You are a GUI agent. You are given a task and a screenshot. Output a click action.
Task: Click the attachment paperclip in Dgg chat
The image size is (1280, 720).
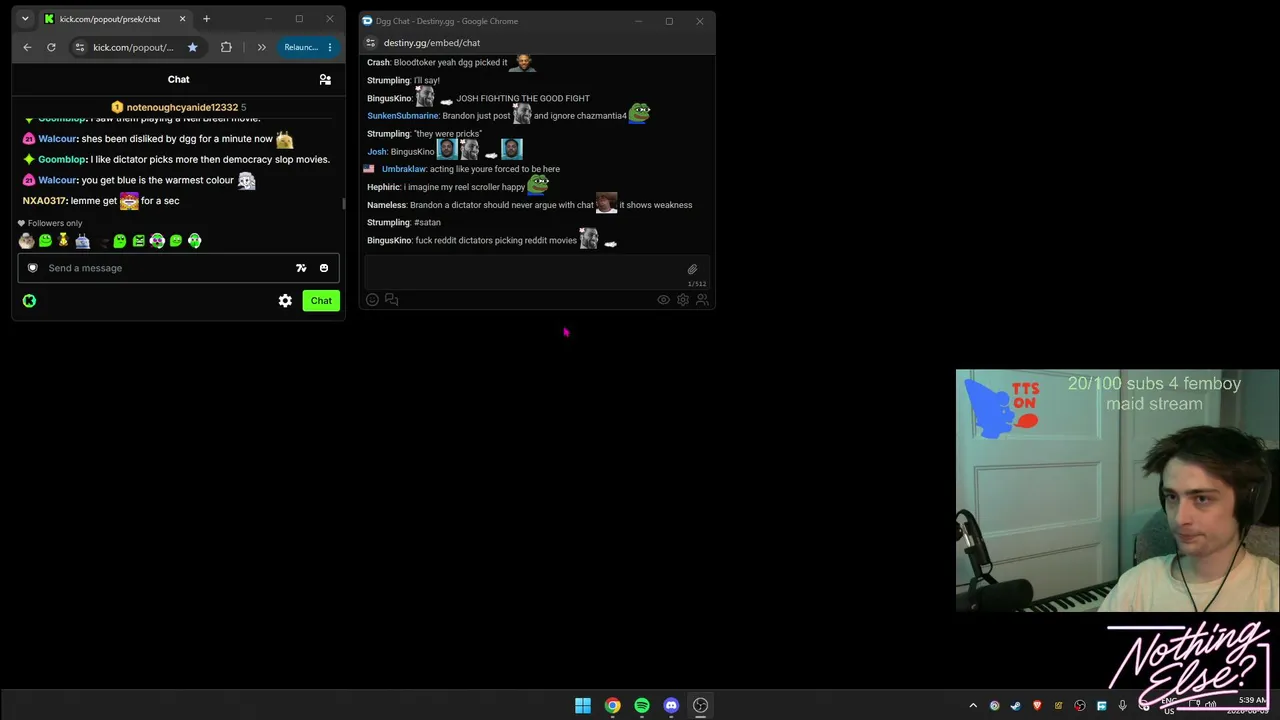coord(692,269)
